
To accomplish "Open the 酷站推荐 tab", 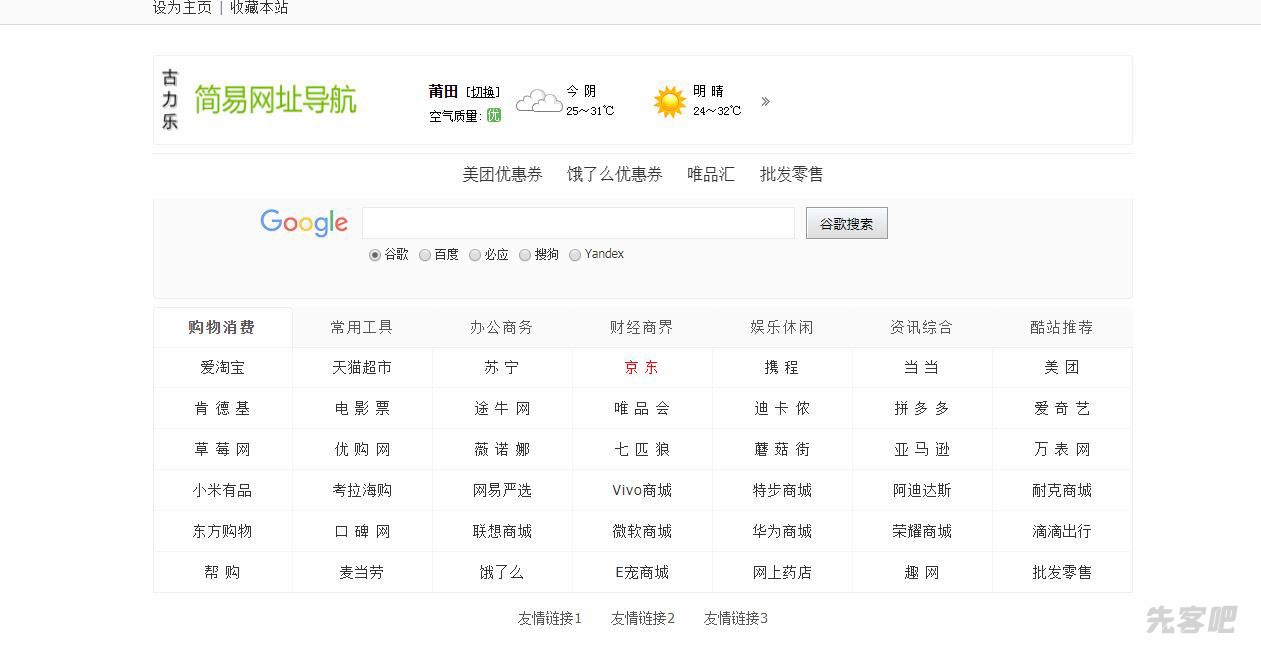I will coord(1062,327).
